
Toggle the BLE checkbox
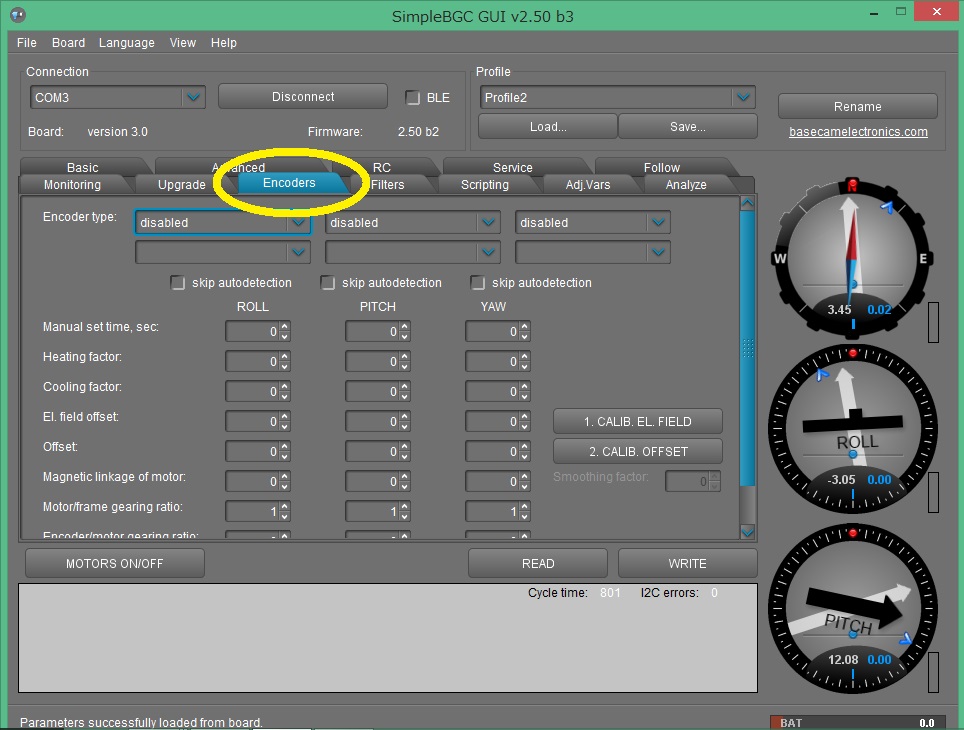[413, 98]
